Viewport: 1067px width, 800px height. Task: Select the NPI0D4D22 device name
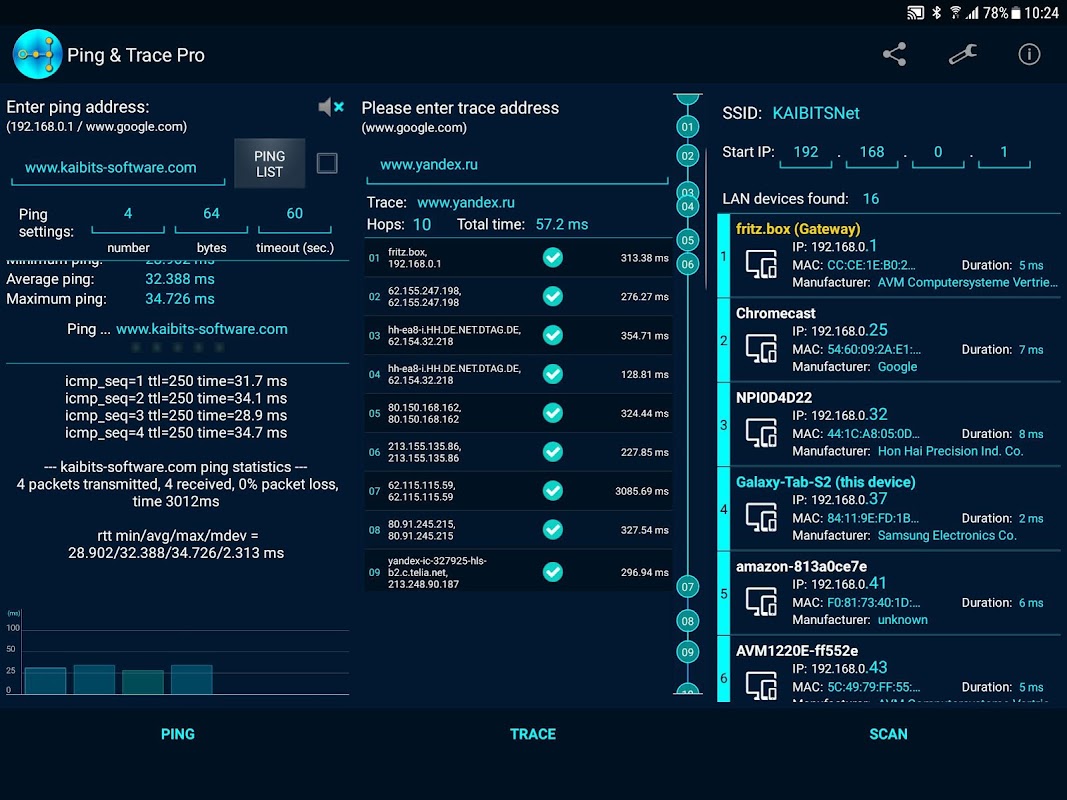point(774,398)
